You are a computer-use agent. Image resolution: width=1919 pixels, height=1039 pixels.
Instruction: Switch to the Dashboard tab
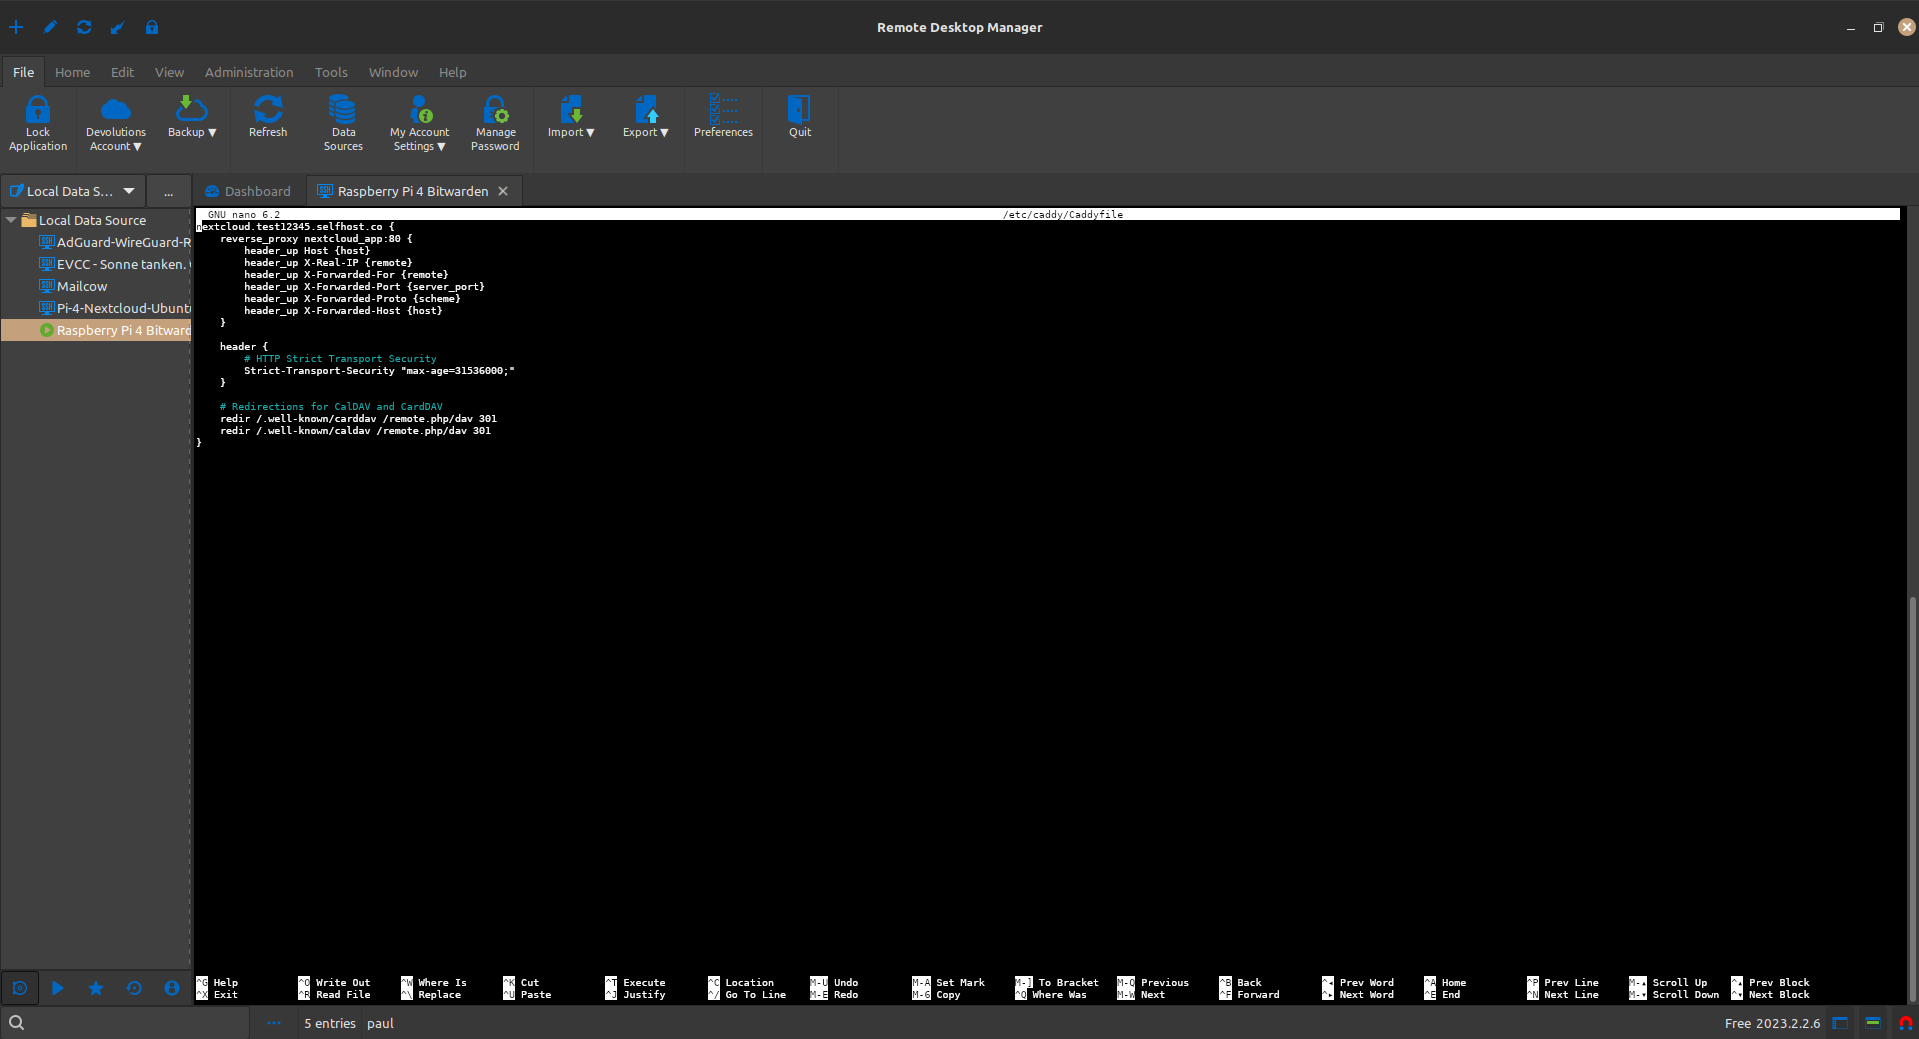pos(247,191)
